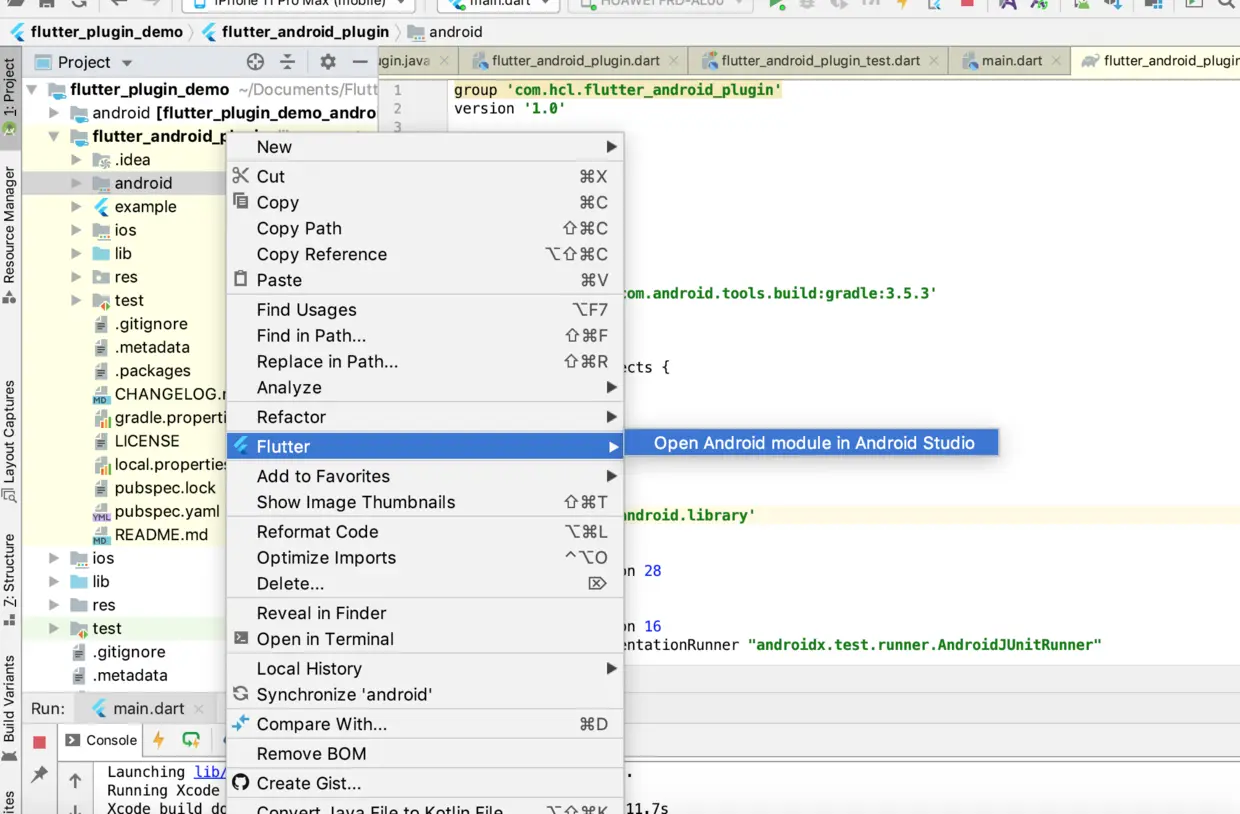
Task: Select .metadata under flutter_android_plugin
Action: click(152, 347)
